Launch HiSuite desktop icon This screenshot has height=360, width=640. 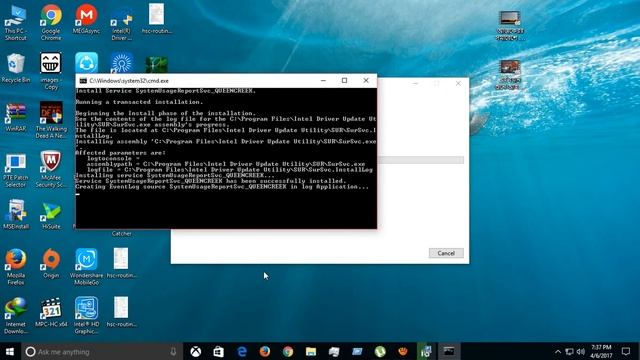(51, 216)
